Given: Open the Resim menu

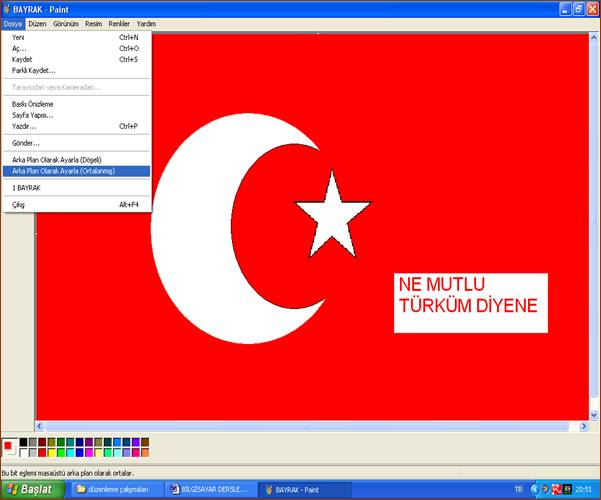Looking at the screenshot, I should point(94,24).
